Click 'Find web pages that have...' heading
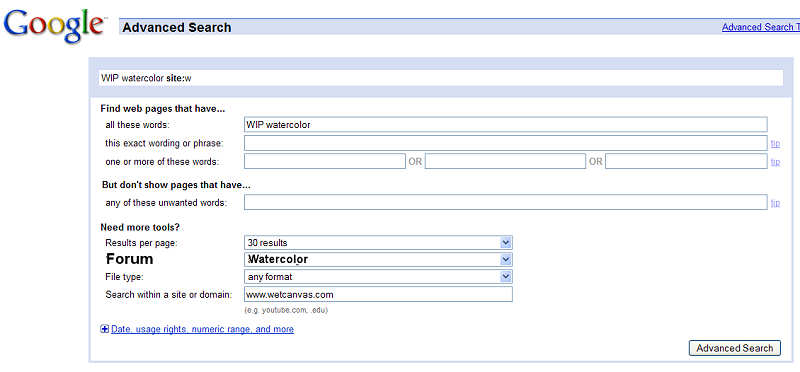Image resolution: width=800 pixels, height=372 pixels. click(163, 109)
